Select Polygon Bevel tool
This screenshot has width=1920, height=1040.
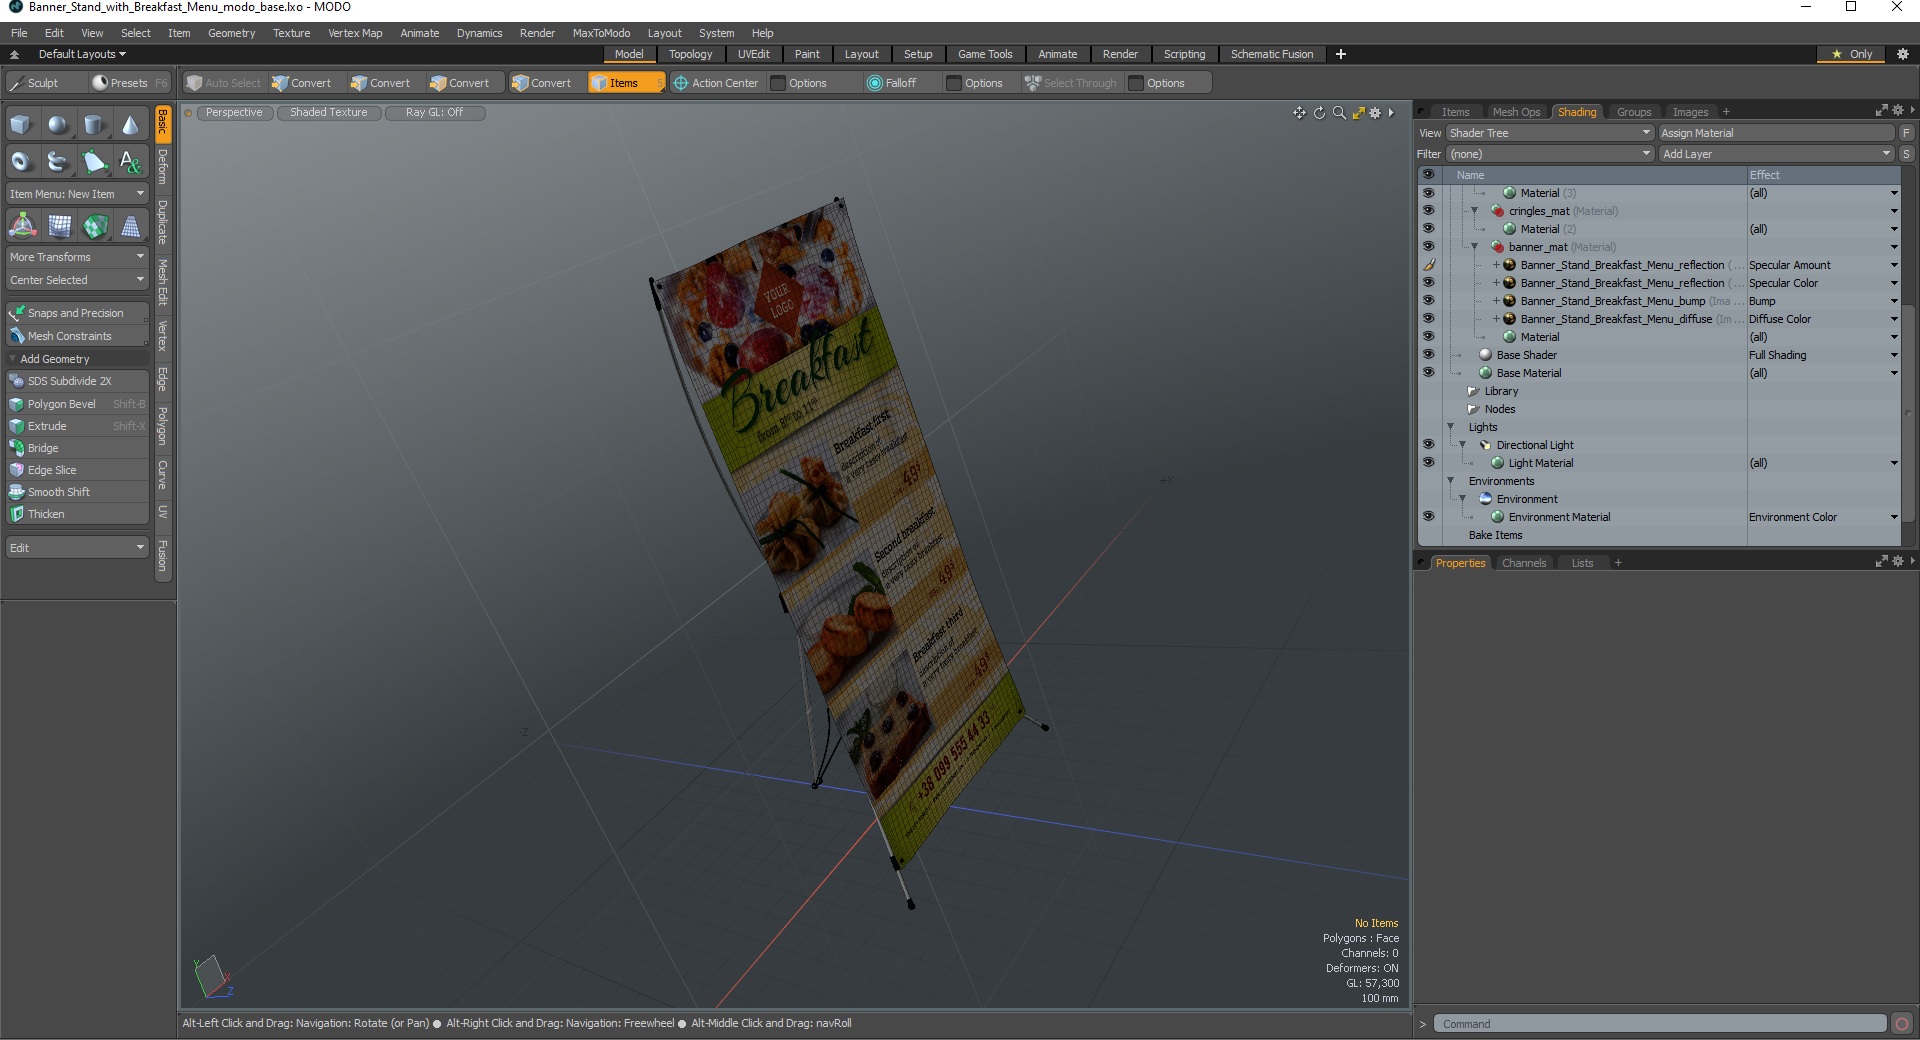click(x=77, y=404)
